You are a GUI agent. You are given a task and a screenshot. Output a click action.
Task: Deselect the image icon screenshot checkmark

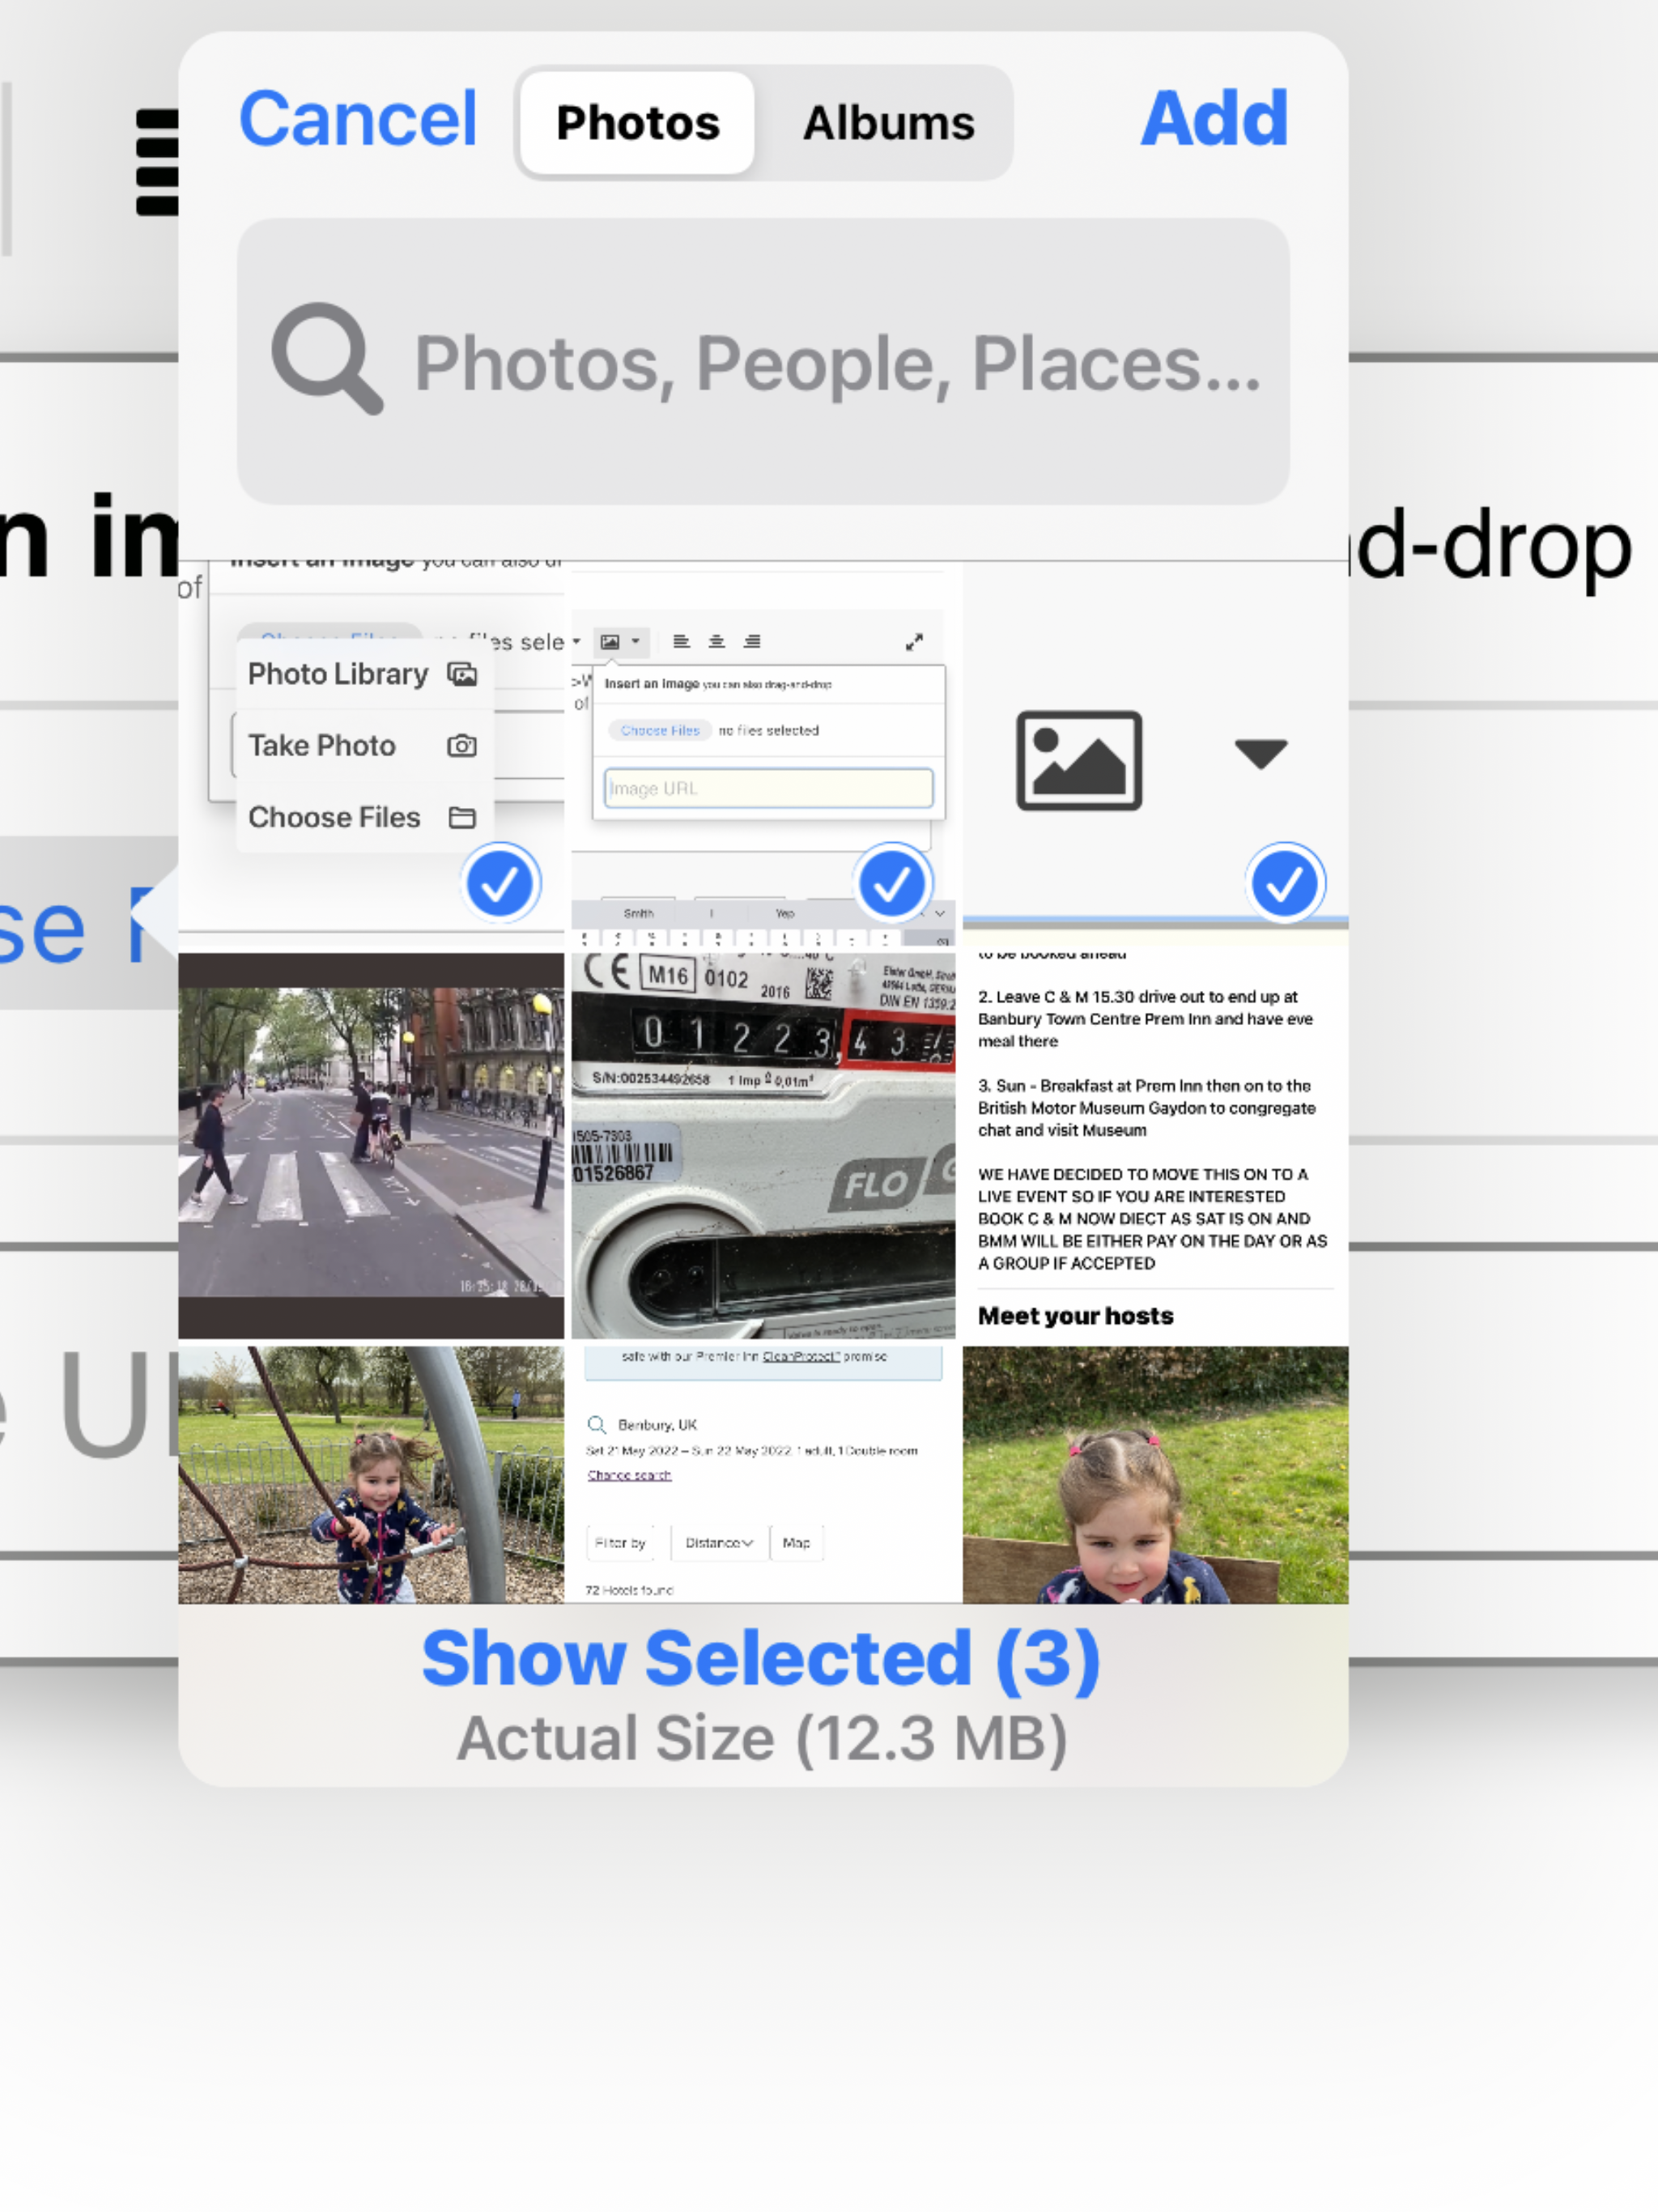click(1284, 883)
